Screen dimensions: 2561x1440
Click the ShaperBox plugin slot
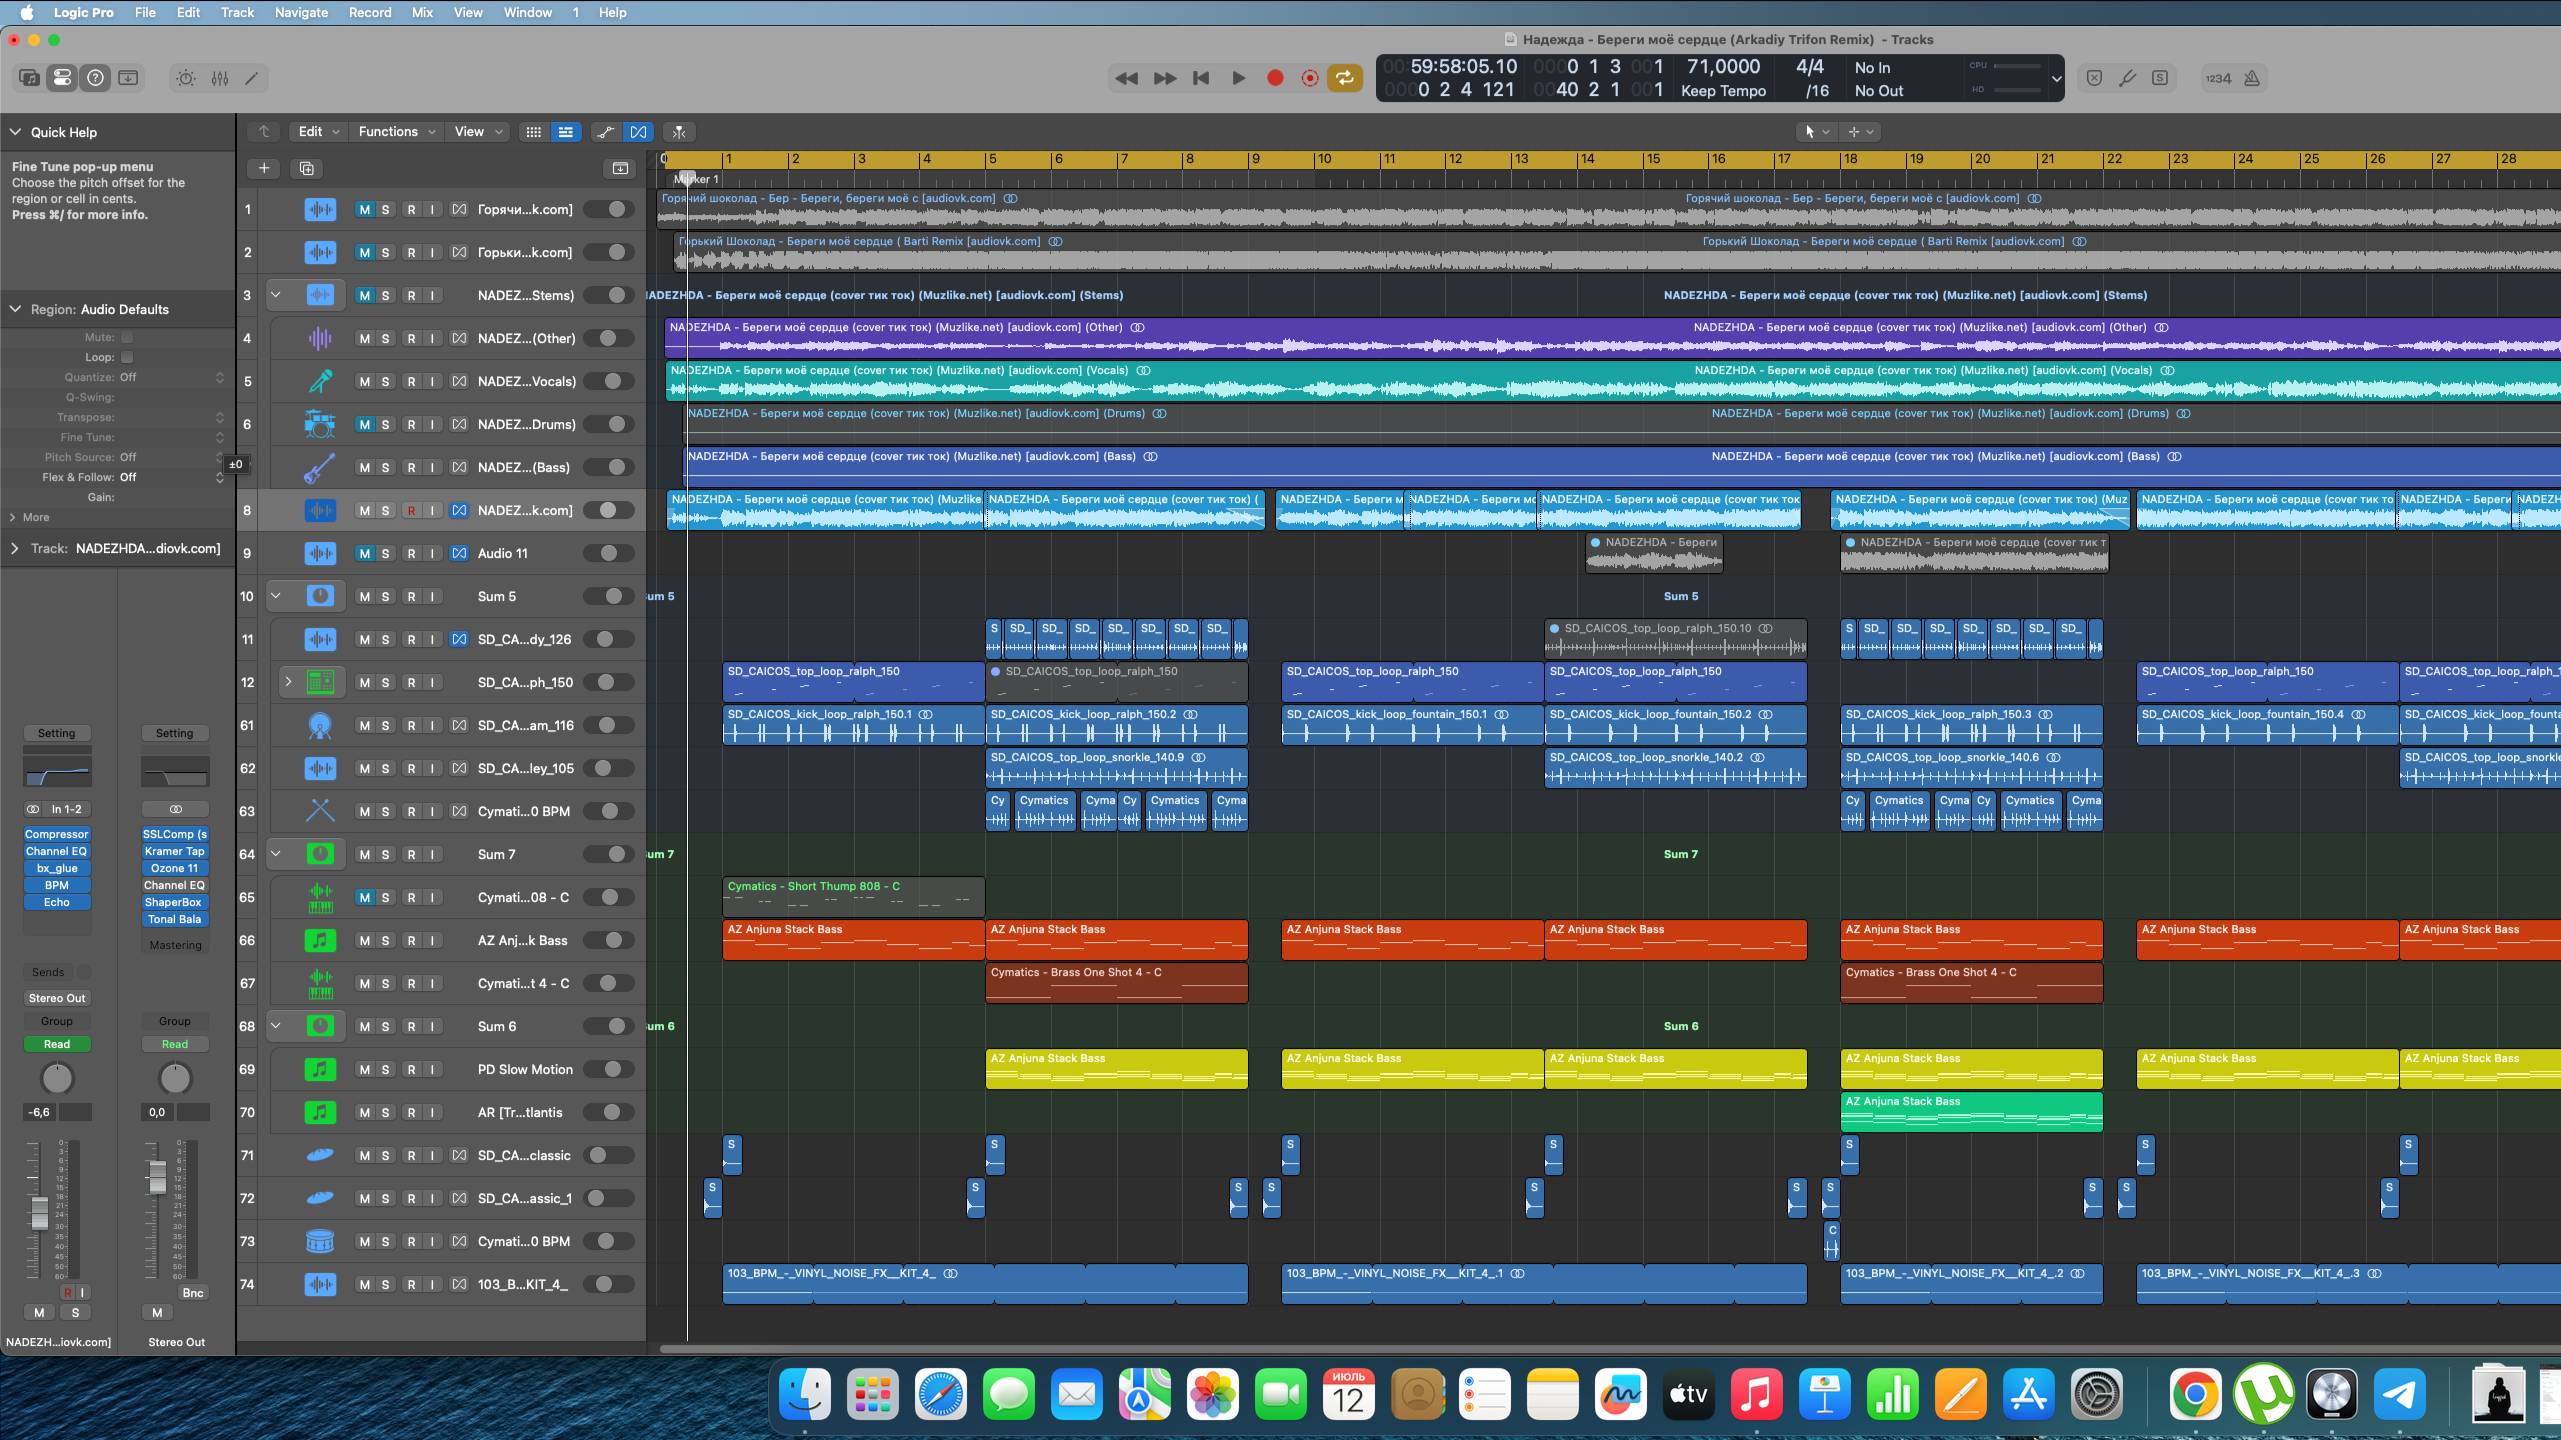click(x=175, y=902)
